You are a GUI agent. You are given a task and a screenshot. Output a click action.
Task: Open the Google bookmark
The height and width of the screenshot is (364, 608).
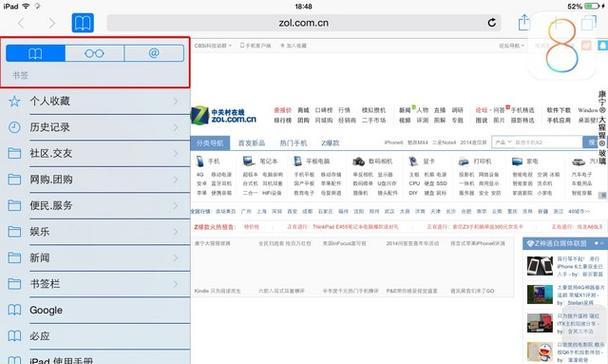pos(95,310)
